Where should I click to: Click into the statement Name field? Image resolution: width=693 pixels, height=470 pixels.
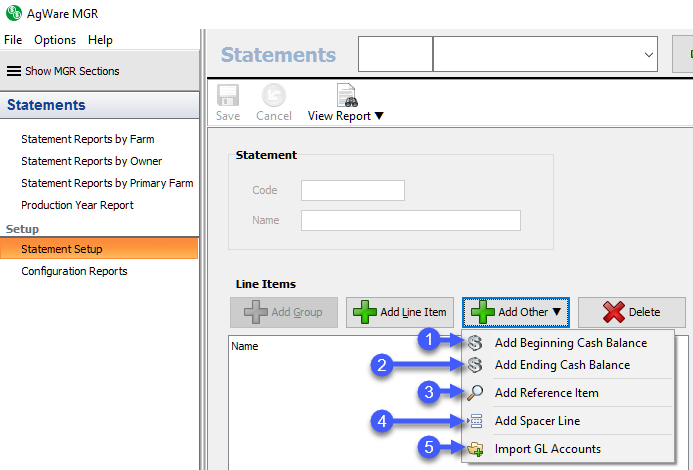[x=410, y=220]
